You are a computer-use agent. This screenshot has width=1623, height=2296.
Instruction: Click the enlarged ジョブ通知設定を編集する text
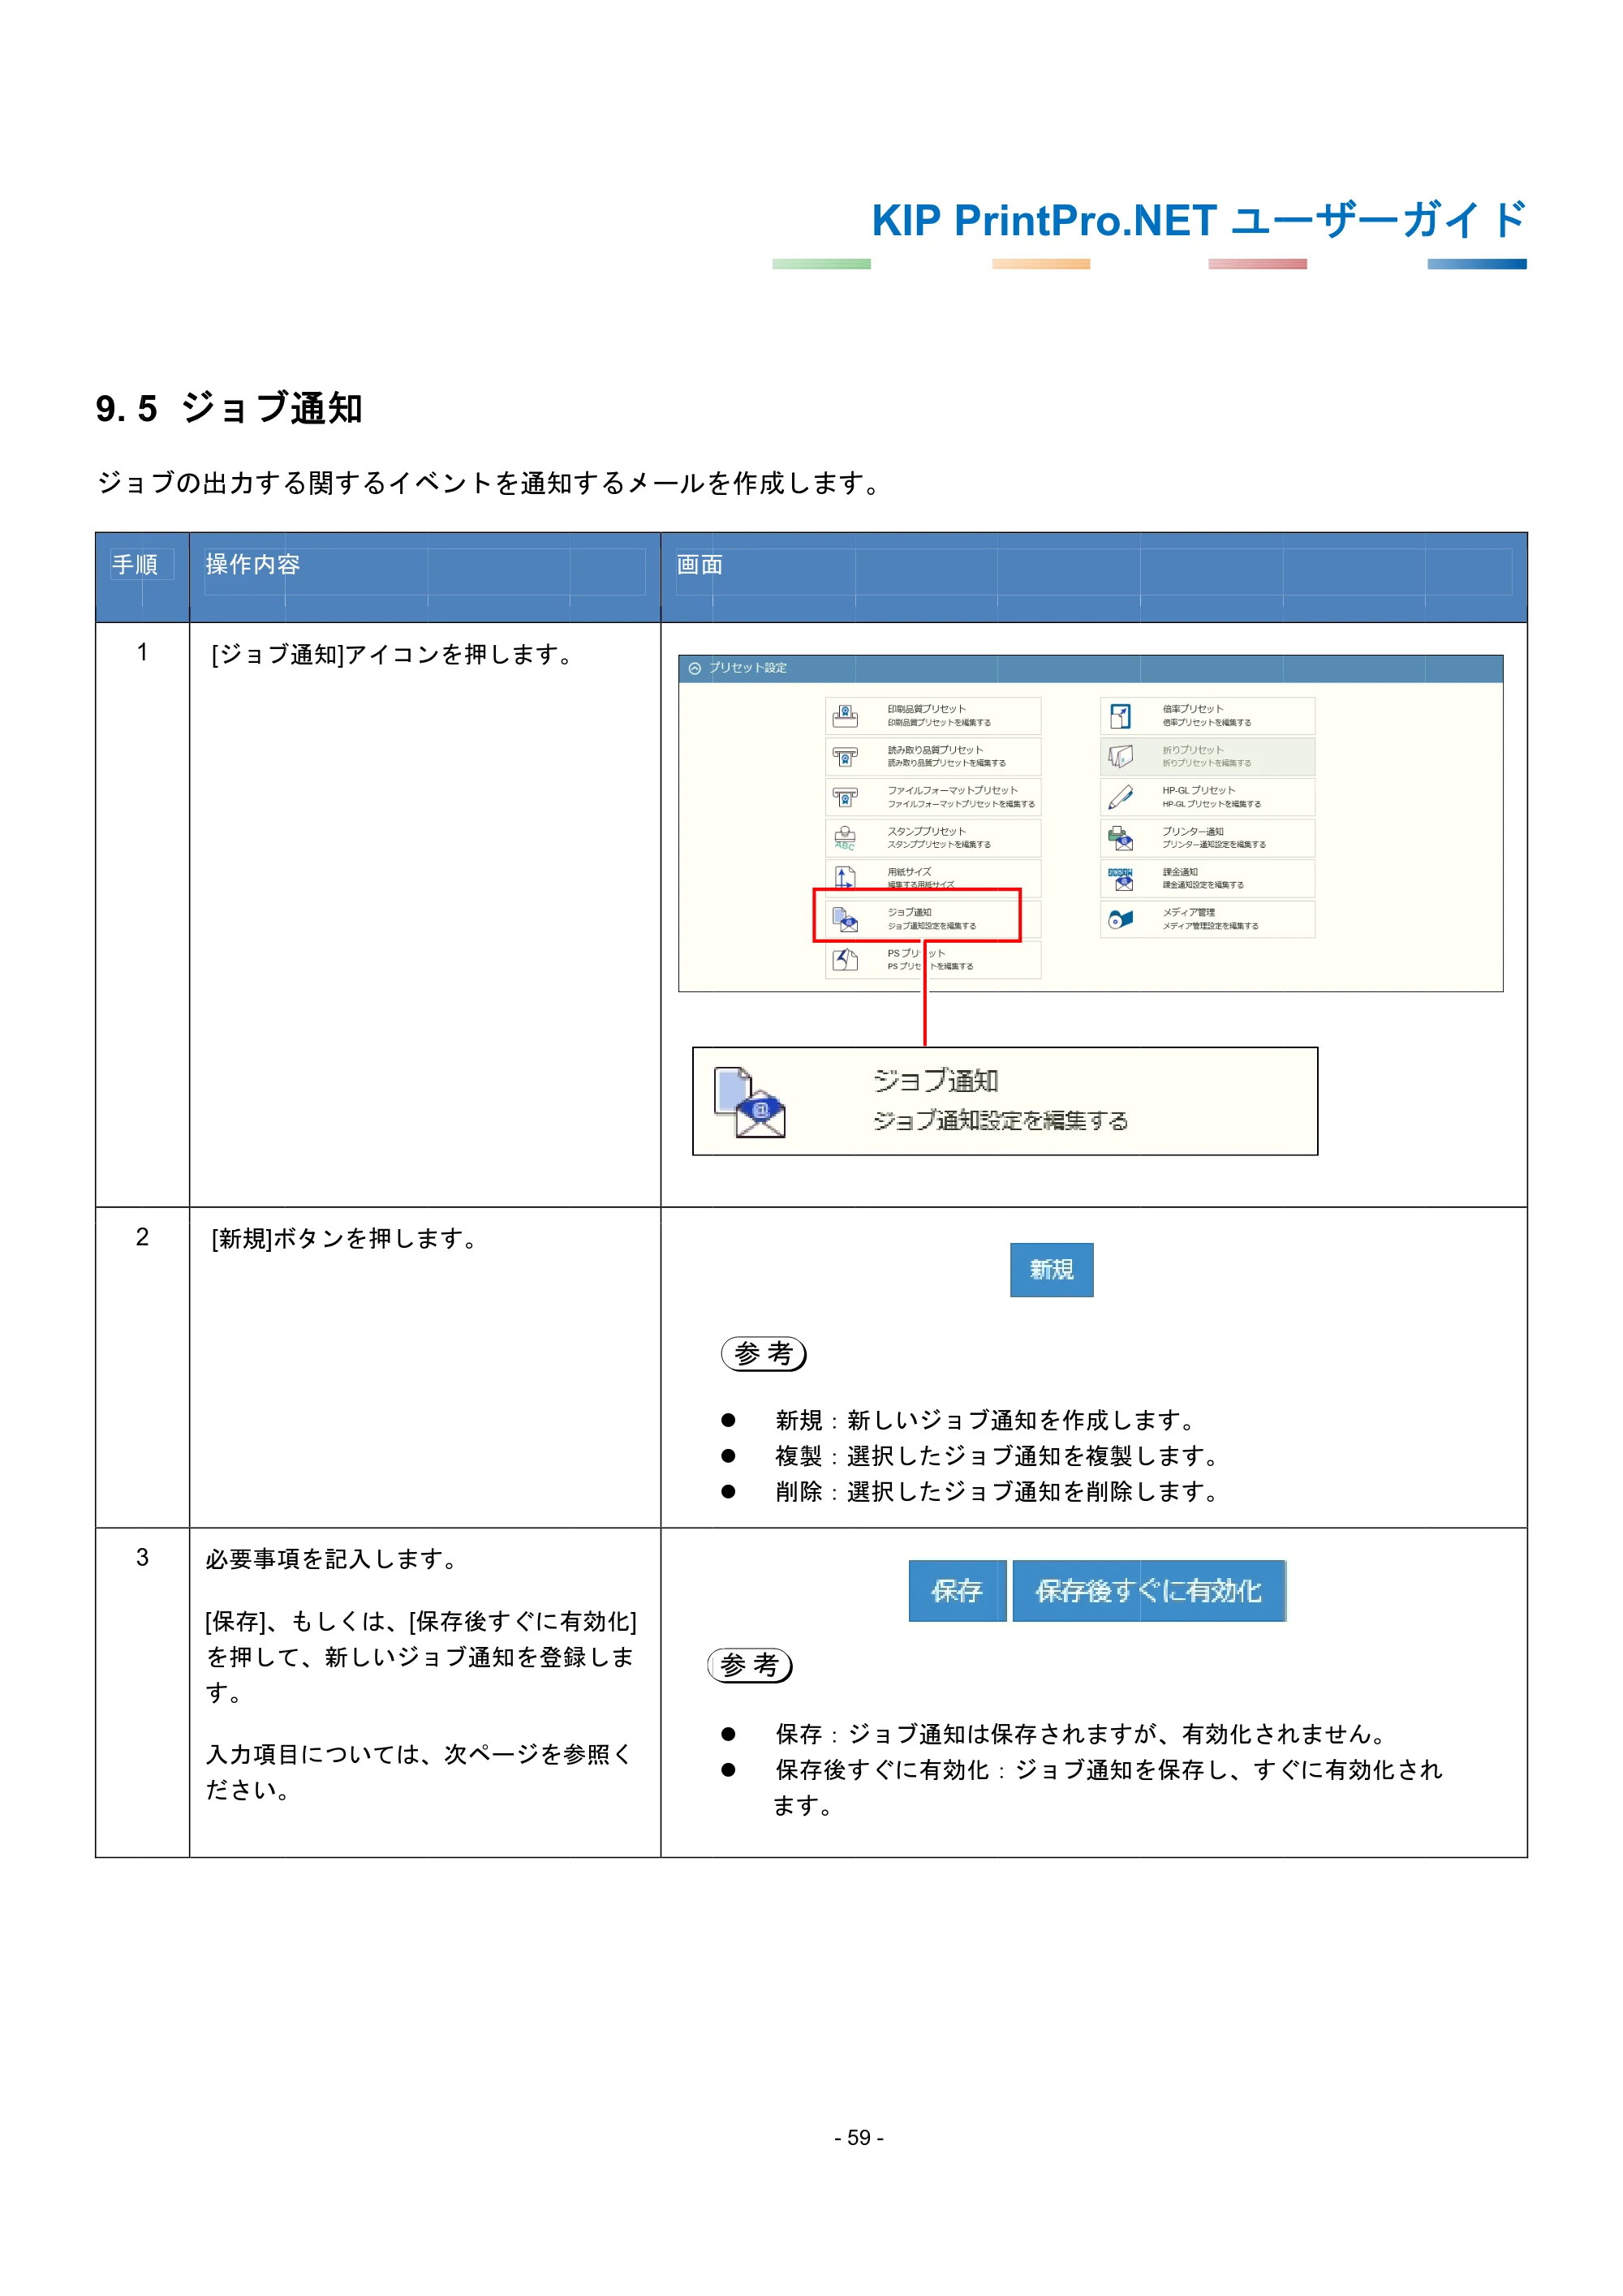point(1000,1121)
